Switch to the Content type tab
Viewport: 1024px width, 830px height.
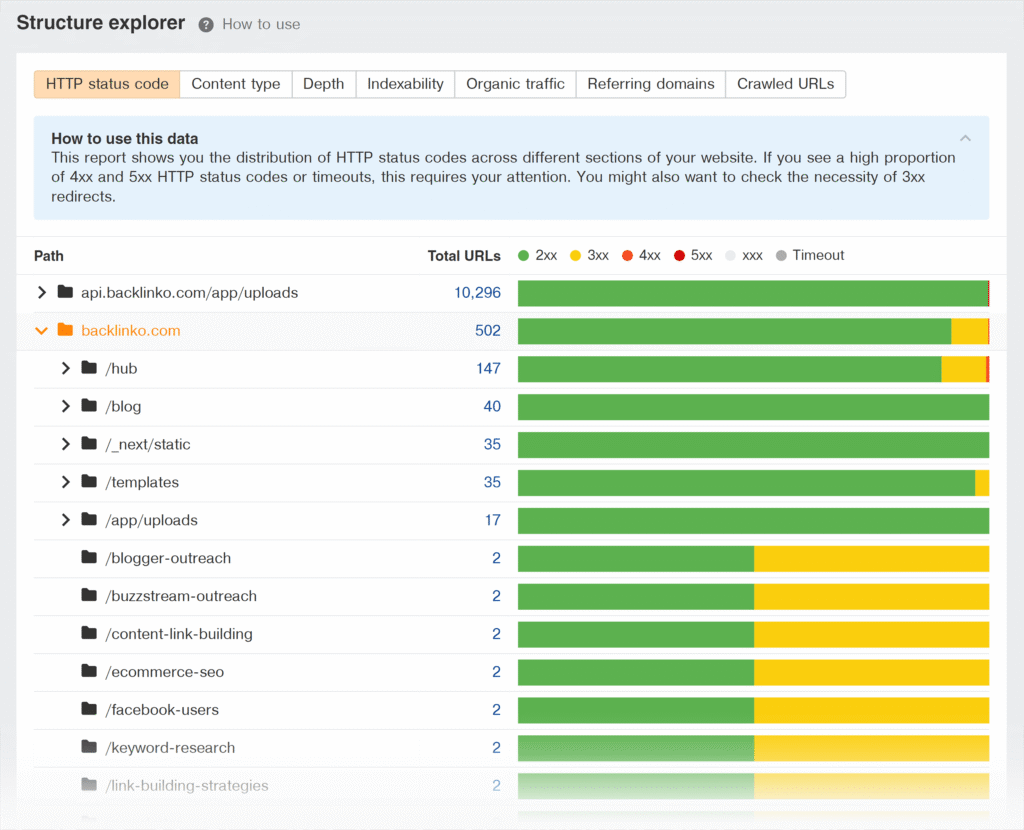(236, 84)
